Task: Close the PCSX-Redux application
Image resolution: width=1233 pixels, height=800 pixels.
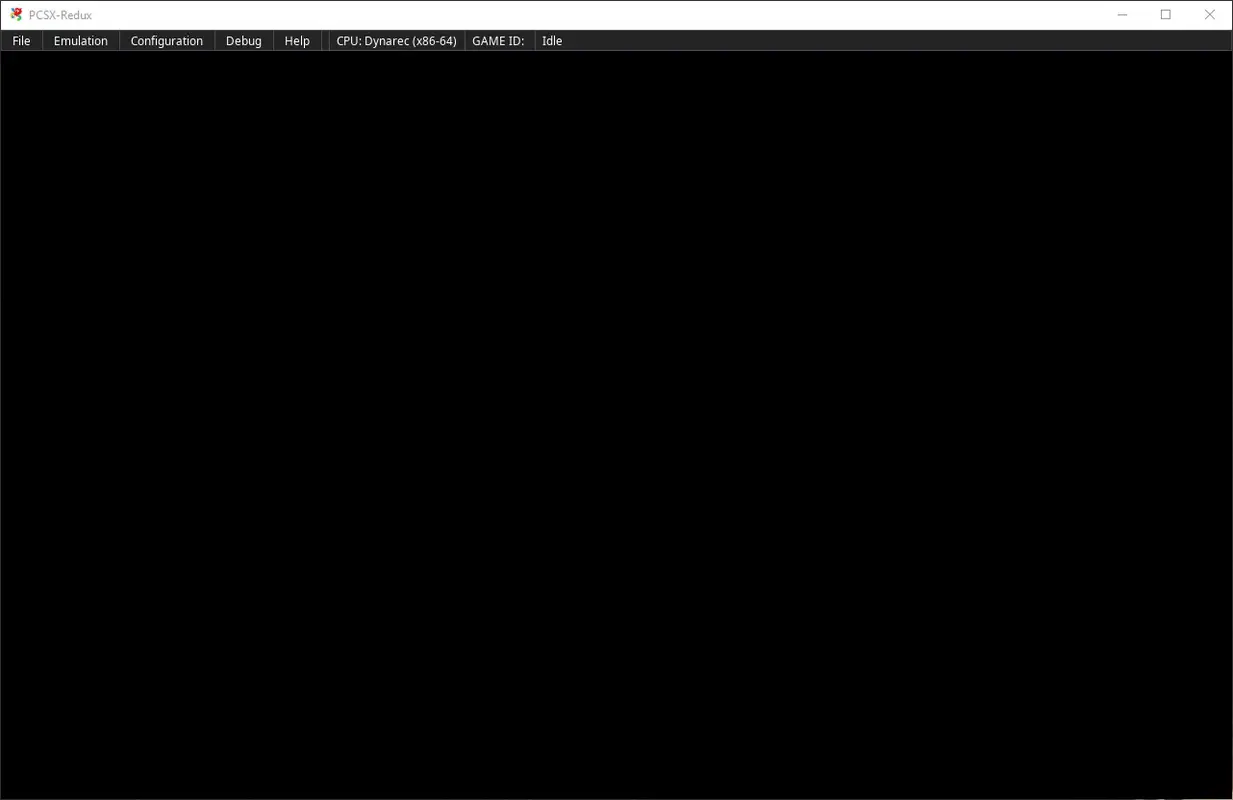Action: click(x=1208, y=13)
